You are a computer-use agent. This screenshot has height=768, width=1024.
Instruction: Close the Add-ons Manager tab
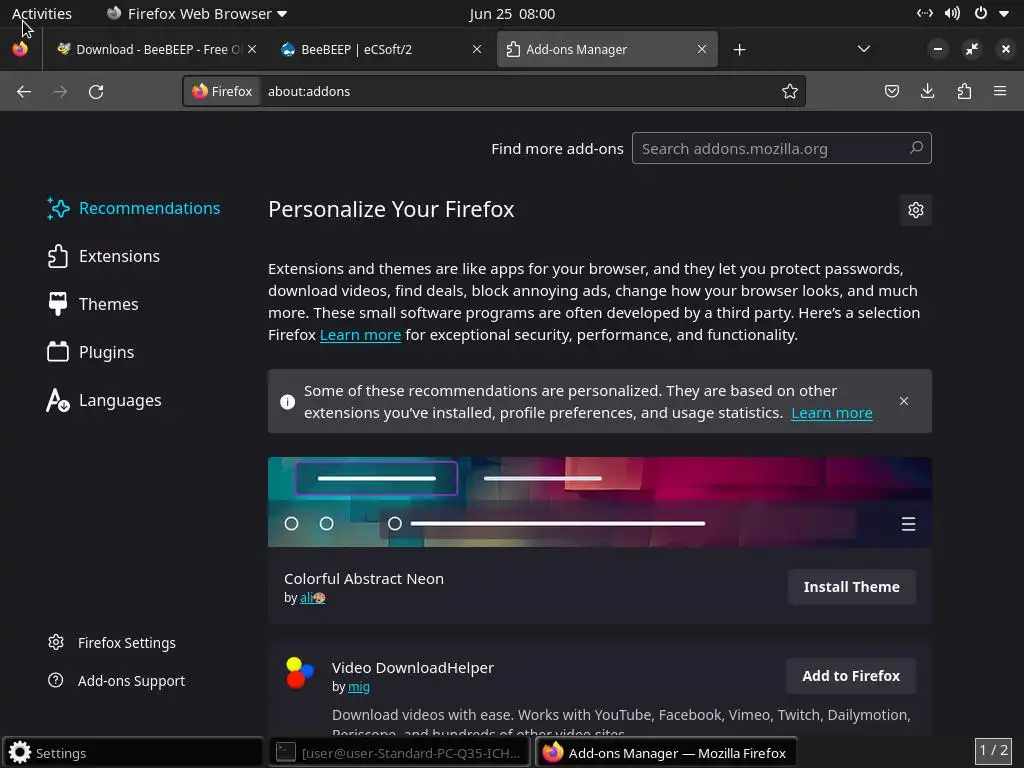tap(702, 49)
